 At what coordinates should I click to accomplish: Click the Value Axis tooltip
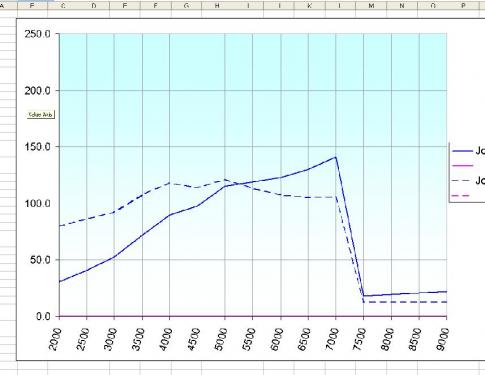(x=41, y=115)
